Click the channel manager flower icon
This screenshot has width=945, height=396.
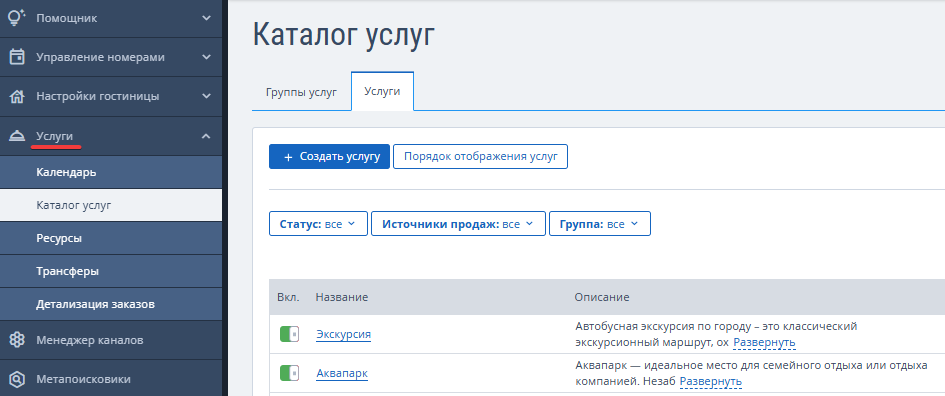tap(17, 340)
